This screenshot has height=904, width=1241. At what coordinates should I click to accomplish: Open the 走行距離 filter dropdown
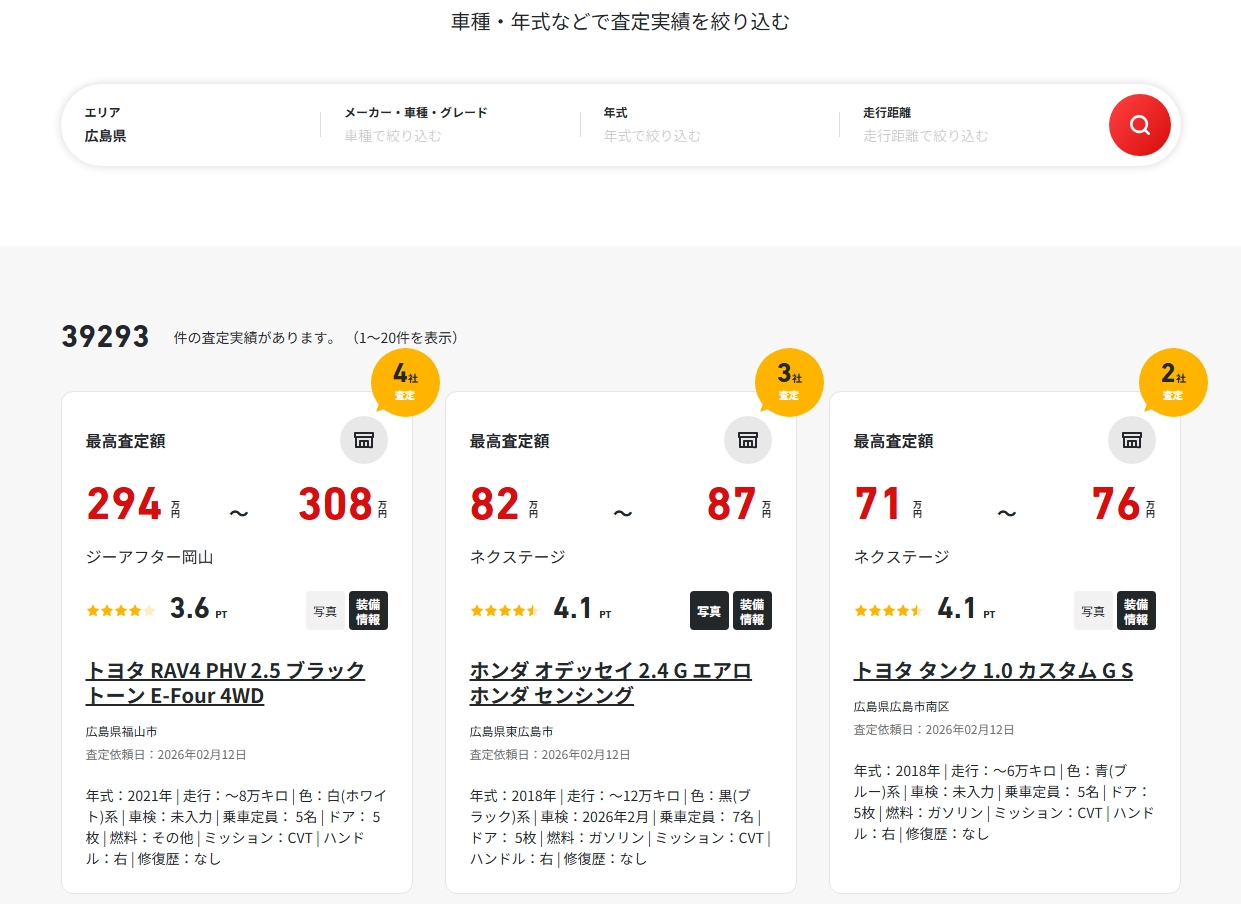(x=970, y=125)
